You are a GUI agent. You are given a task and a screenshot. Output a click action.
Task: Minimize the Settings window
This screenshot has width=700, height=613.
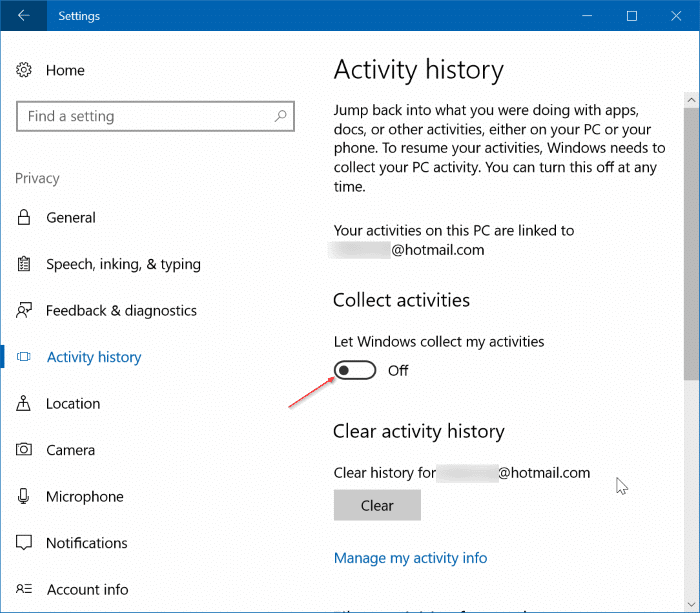click(587, 16)
